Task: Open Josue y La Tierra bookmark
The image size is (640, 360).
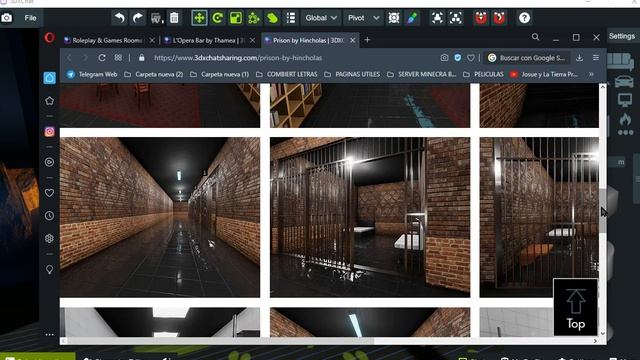Action: point(544,74)
